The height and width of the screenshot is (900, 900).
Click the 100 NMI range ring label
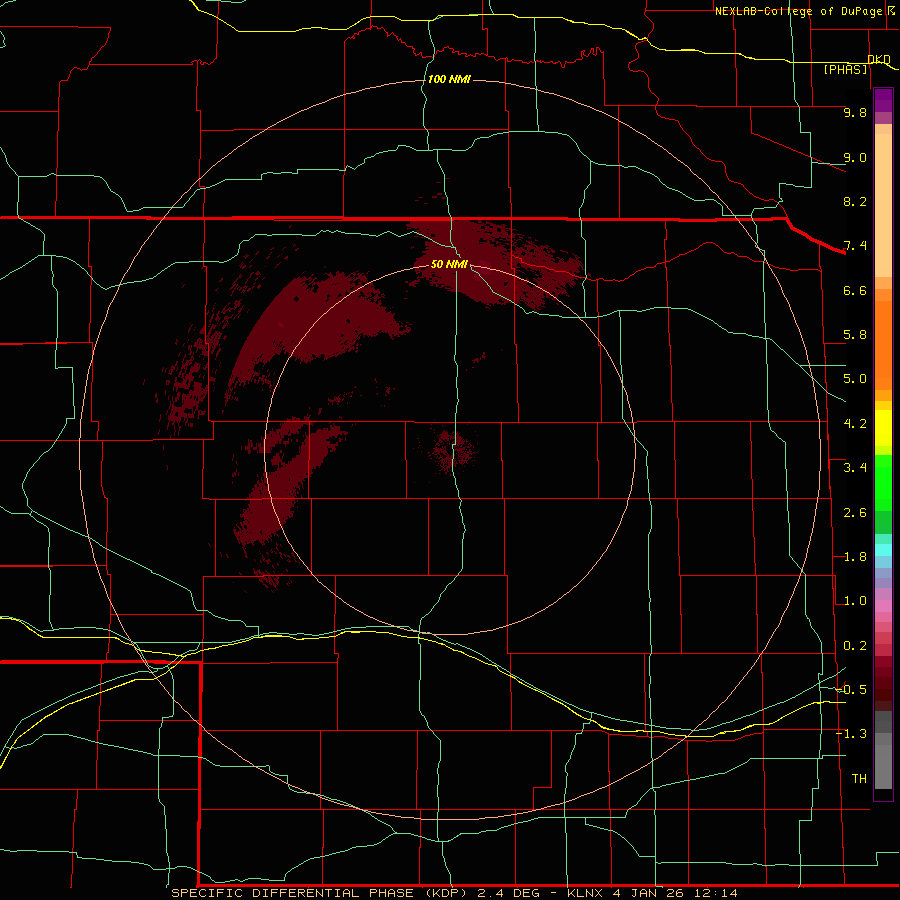coord(449,79)
